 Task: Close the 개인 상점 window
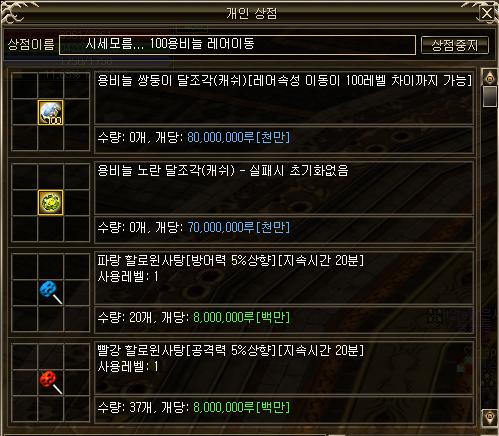click(487, 14)
